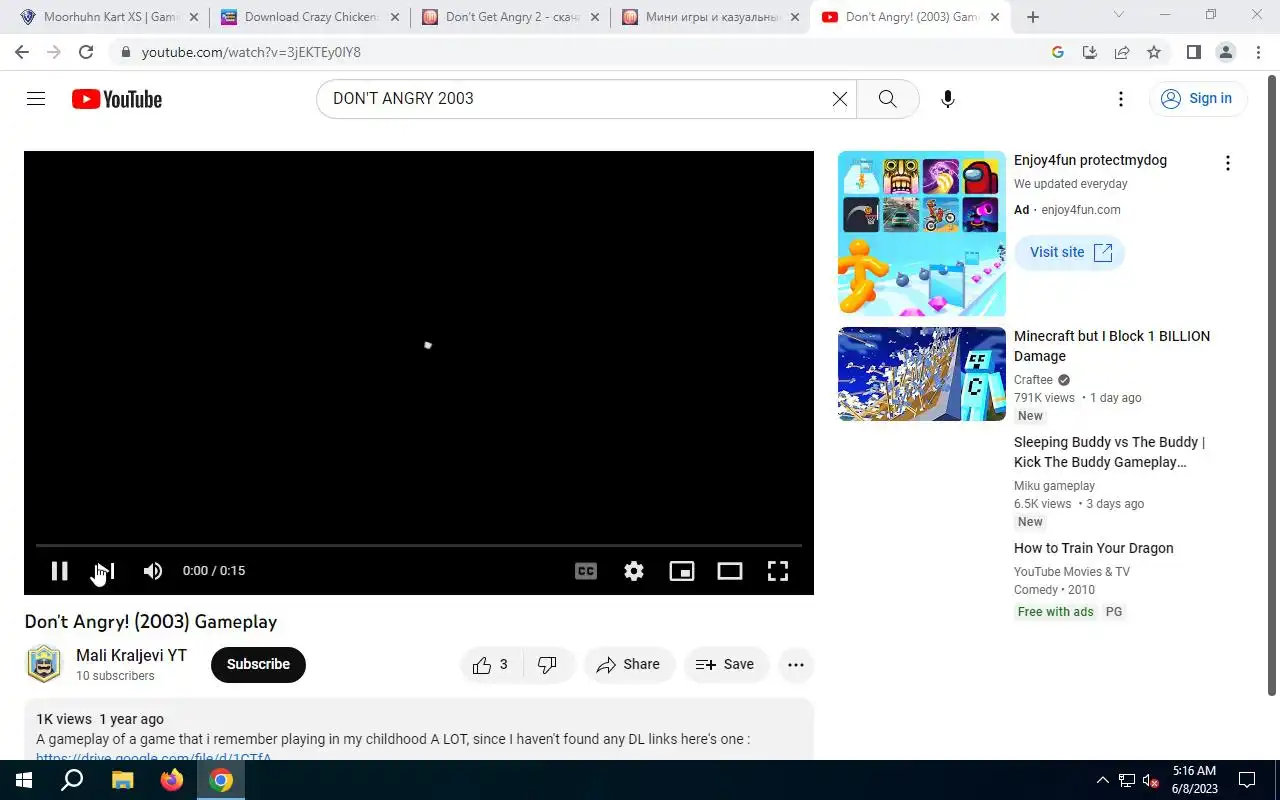Switch to Download Crazy Chicken tab
The width and height of the screenshot is (1280, 800).
click(310, 17)
